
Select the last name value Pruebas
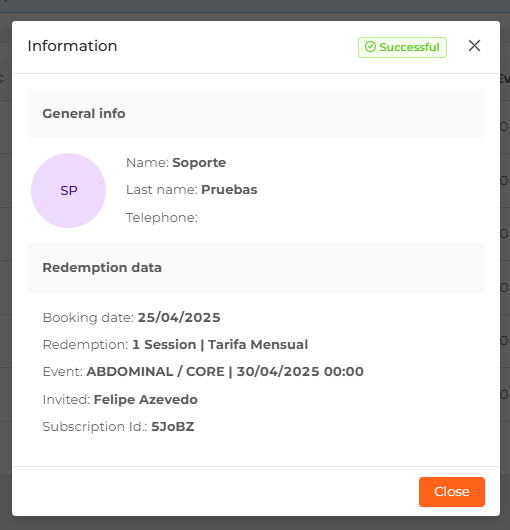tap(229, 190)
